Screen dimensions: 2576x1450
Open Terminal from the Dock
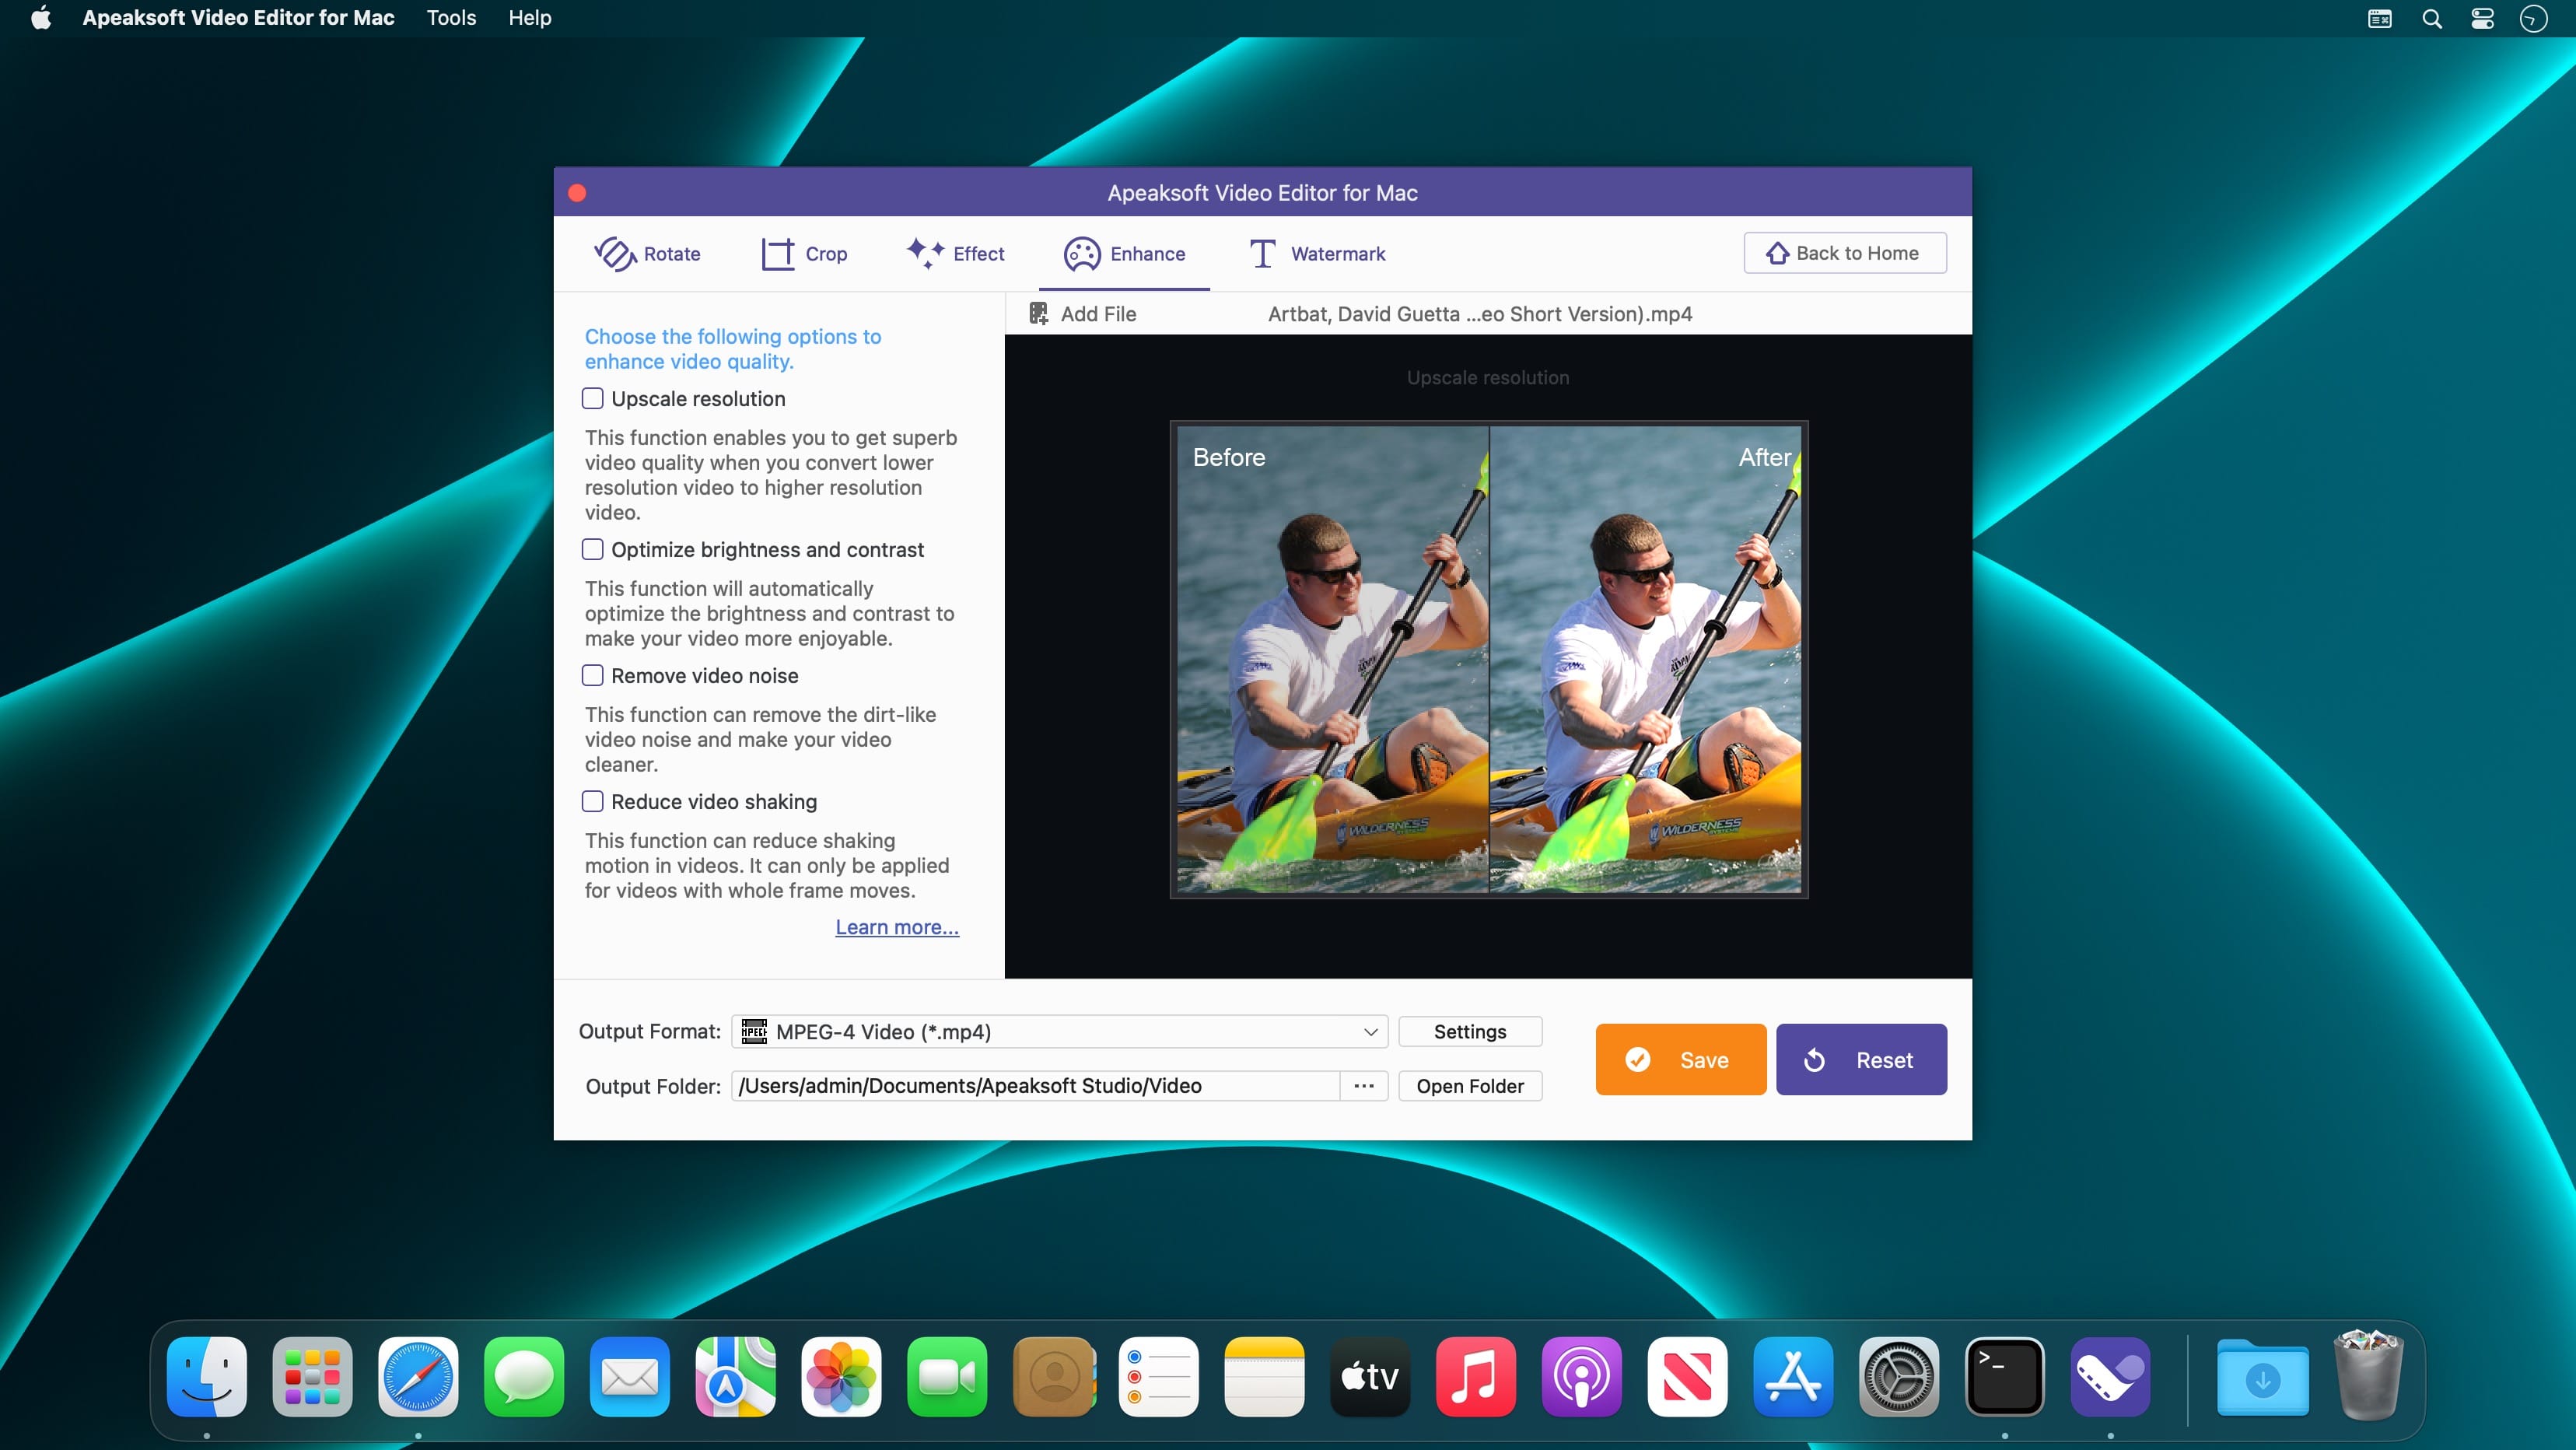2005,1377
